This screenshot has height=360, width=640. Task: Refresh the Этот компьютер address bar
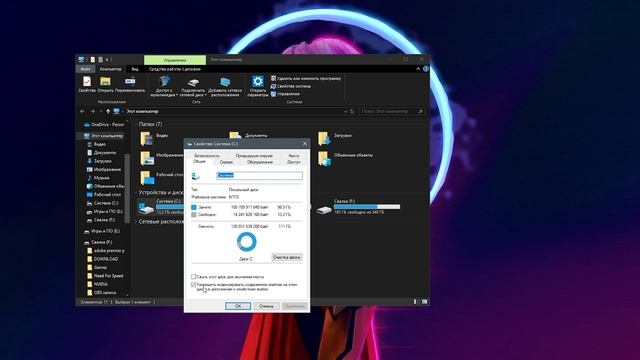pyautogui.click(x=352, y=111)
